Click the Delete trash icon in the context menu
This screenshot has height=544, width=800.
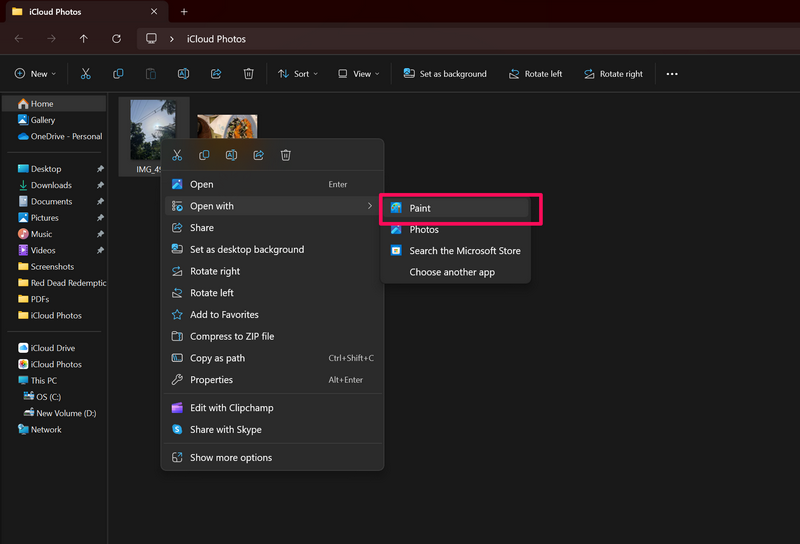pyautogui.click(x=285, y=155)
